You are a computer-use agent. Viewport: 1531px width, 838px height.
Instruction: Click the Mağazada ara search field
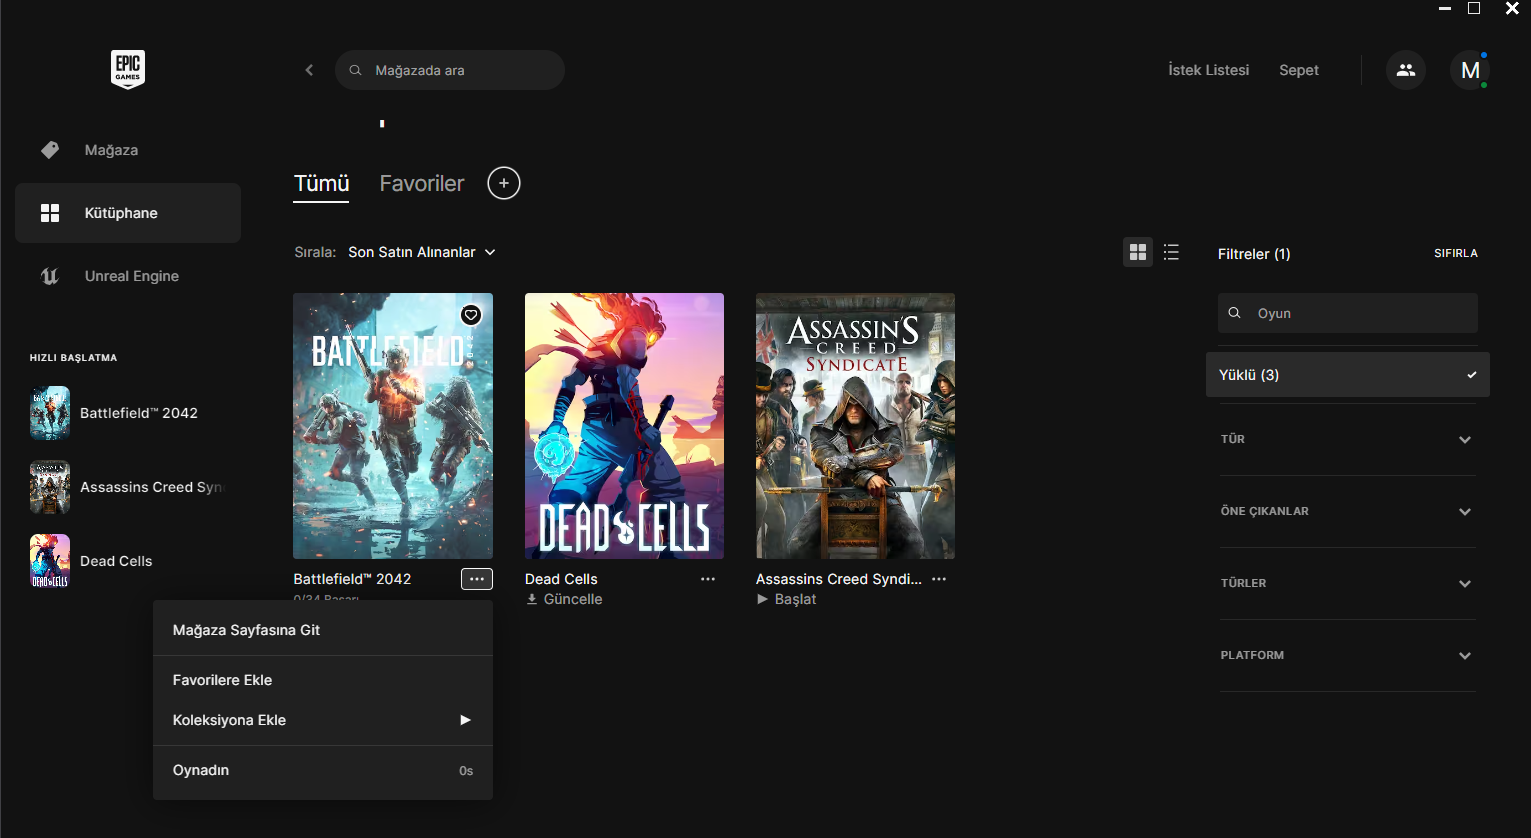point(450,70)
